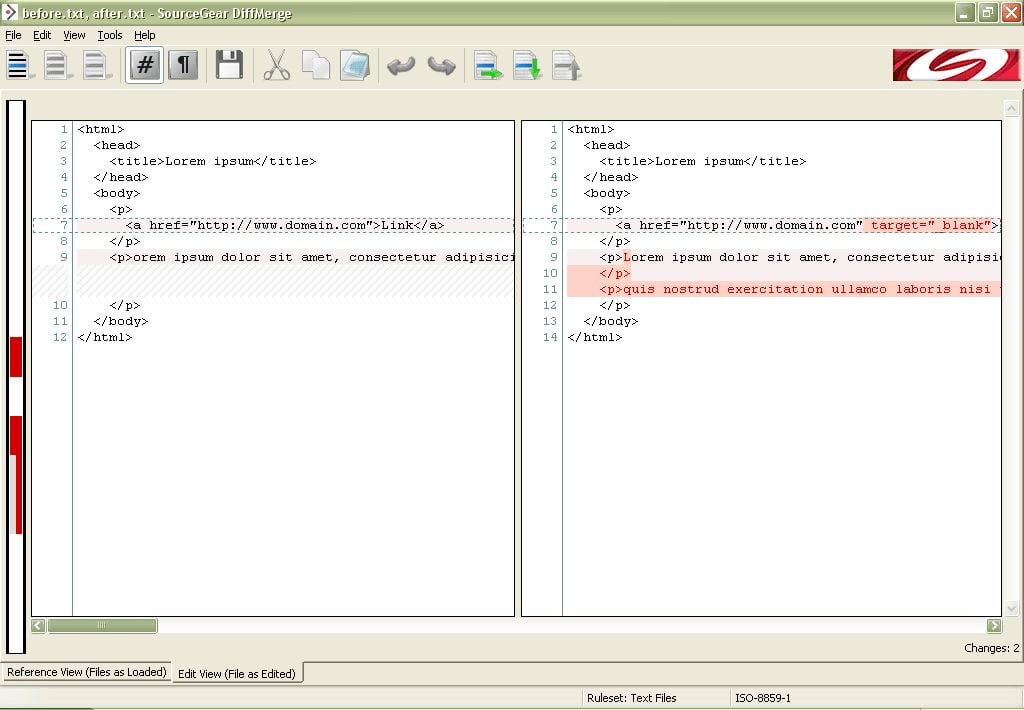Screen dimensions: 1024x710
Task: Click right pane line 11 quis nostrud text
Action: pos(800,289)
